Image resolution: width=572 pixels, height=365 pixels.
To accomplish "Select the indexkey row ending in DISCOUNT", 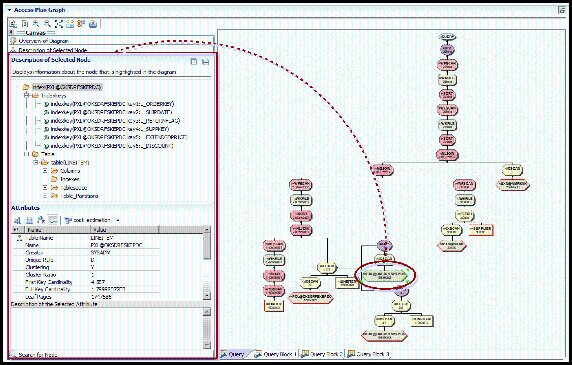I will click(x=112, y=146).
